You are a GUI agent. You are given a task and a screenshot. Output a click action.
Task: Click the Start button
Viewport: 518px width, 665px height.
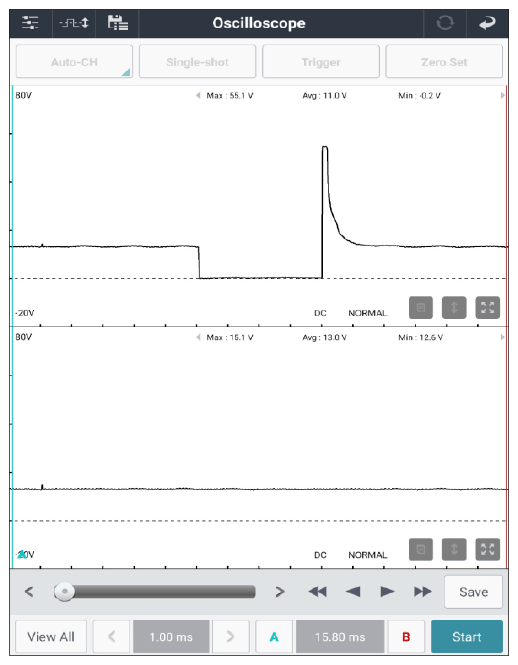(x=467, y=637)
